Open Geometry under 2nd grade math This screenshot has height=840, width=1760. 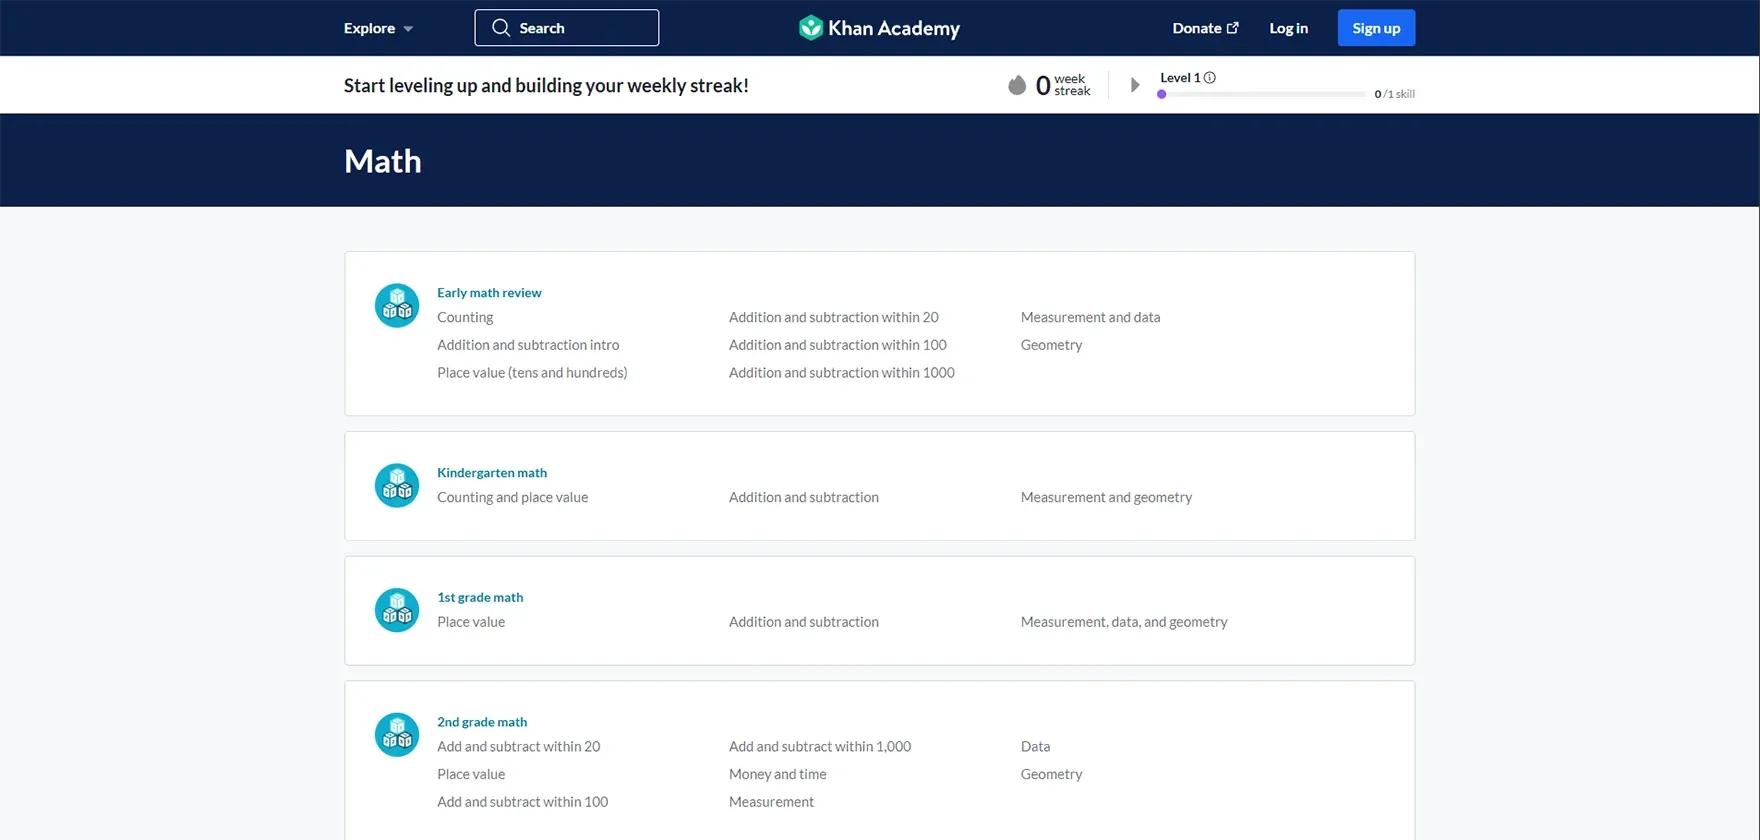[1052, 775]
